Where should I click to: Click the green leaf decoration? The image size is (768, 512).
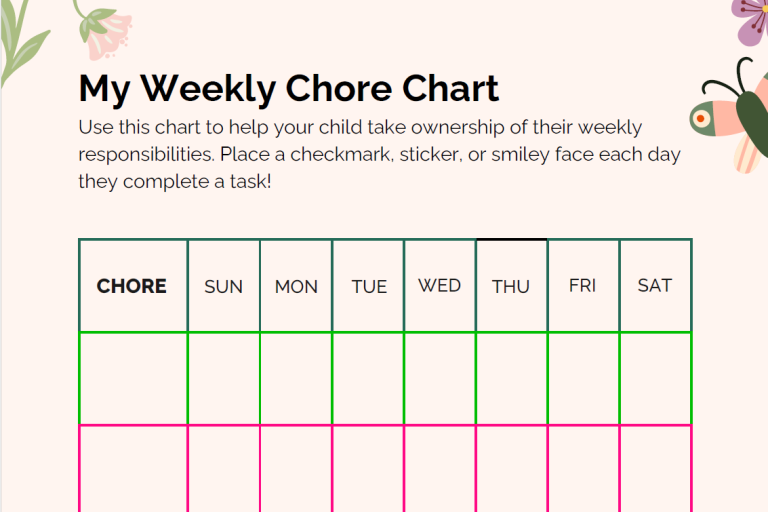click(x=22, y=42)
